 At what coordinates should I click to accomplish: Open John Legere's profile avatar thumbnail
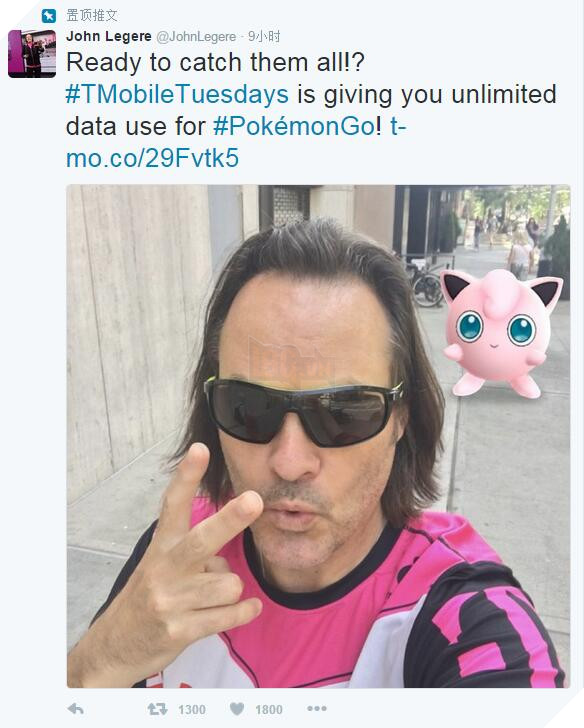(32, 53)
